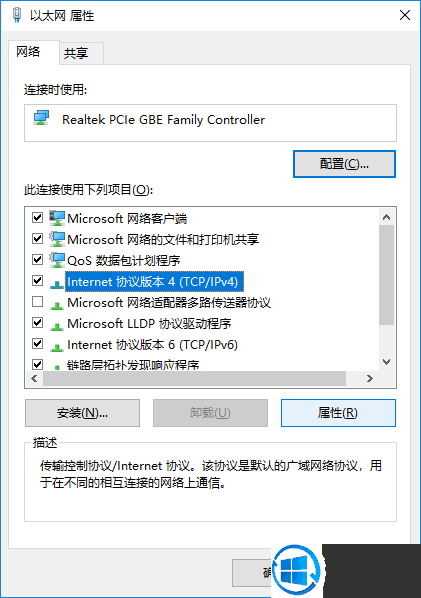Image resolution: width=421 pixels, height=598 pixels.
Task: Open adapter settings with 配置(C)... button
Action: [x=344, y=164]
